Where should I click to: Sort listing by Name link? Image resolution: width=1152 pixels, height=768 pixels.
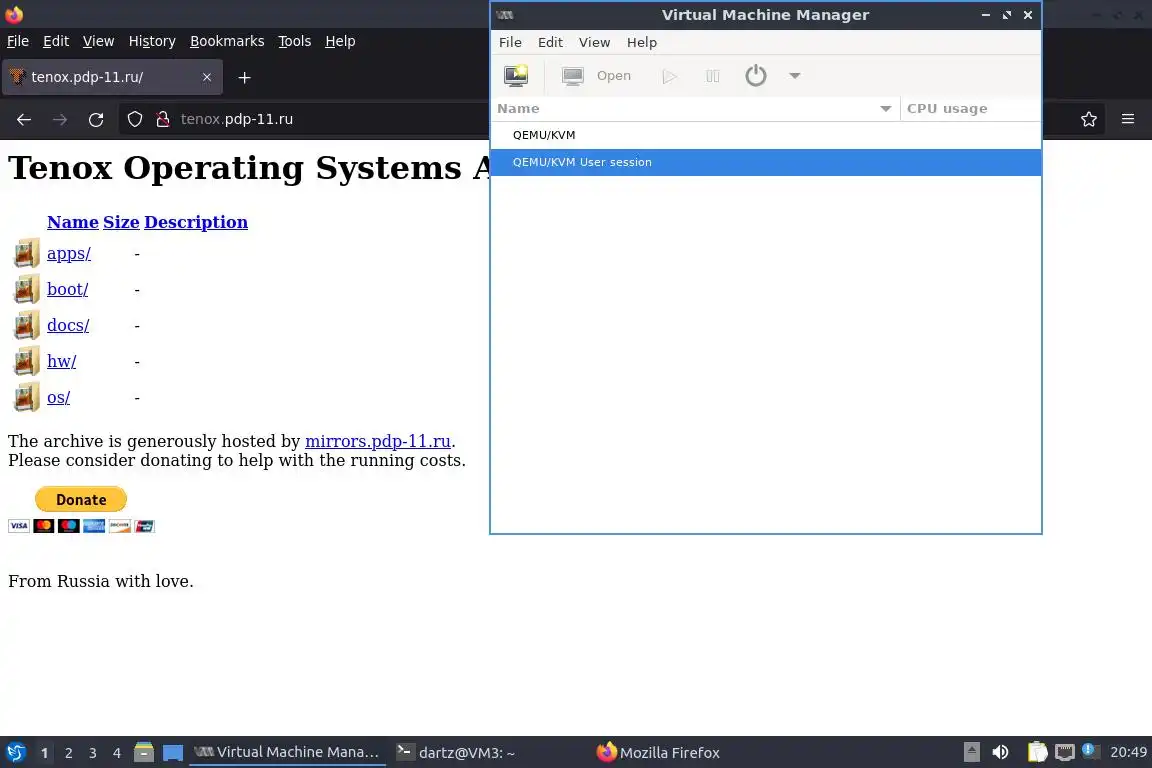coord(73,222)
